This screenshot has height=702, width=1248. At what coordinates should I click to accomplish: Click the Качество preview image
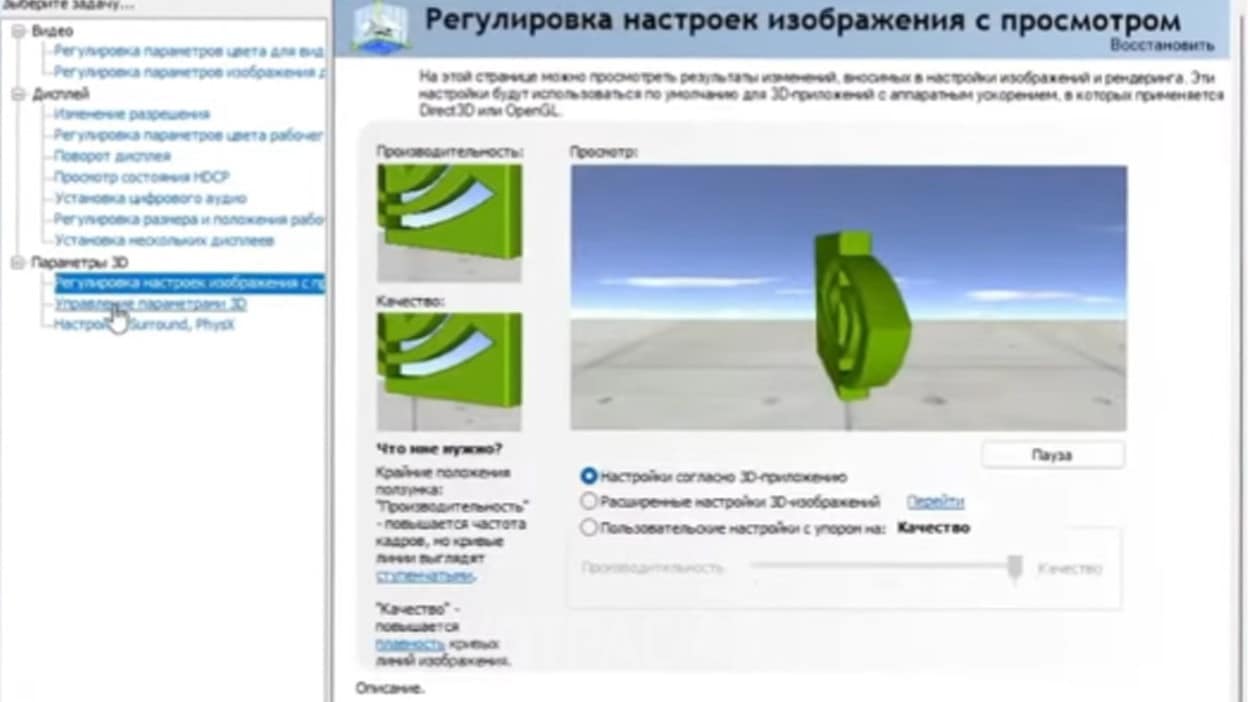(x=449, y=371)
